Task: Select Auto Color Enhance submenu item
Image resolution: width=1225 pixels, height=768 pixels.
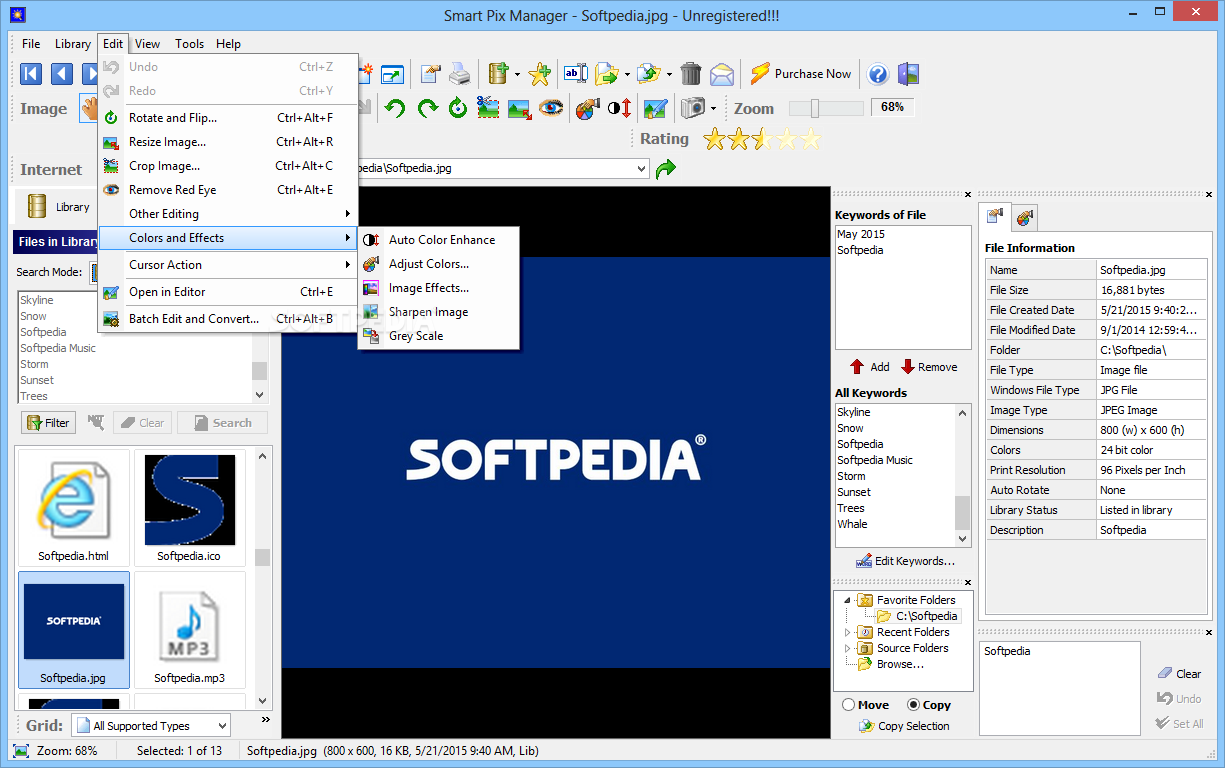Action: 439,240
